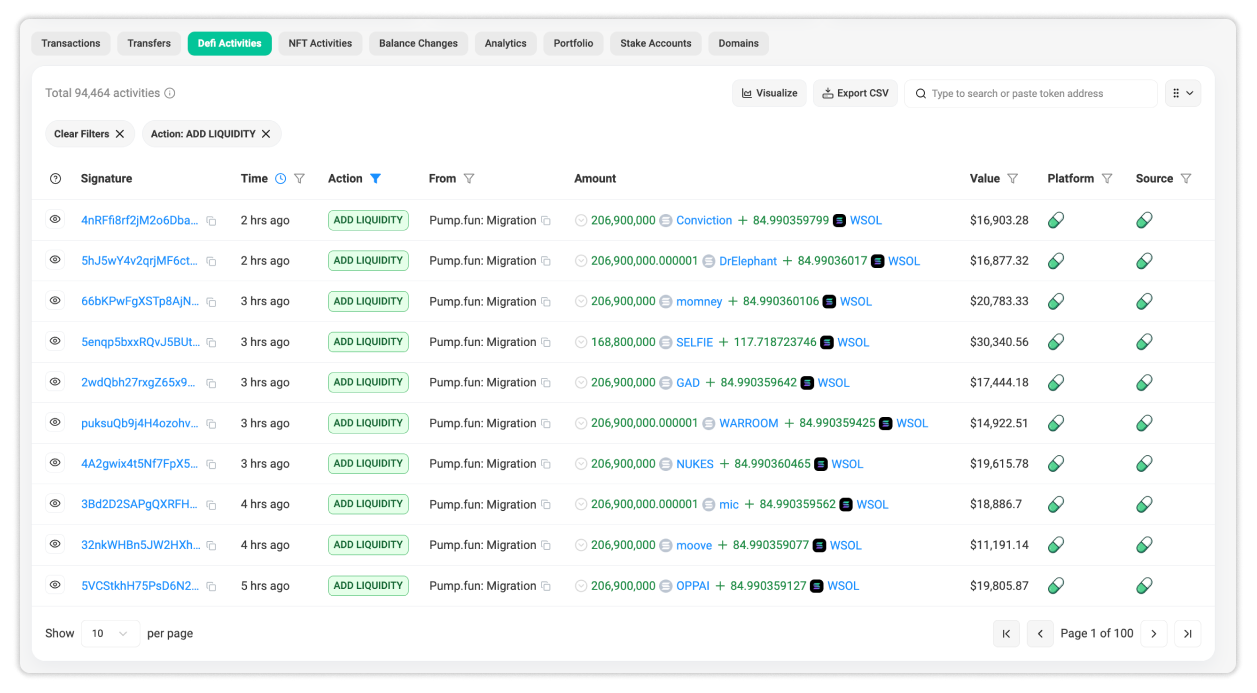
Task: Click the help icon in table header
Action: [x=55, y=179]
